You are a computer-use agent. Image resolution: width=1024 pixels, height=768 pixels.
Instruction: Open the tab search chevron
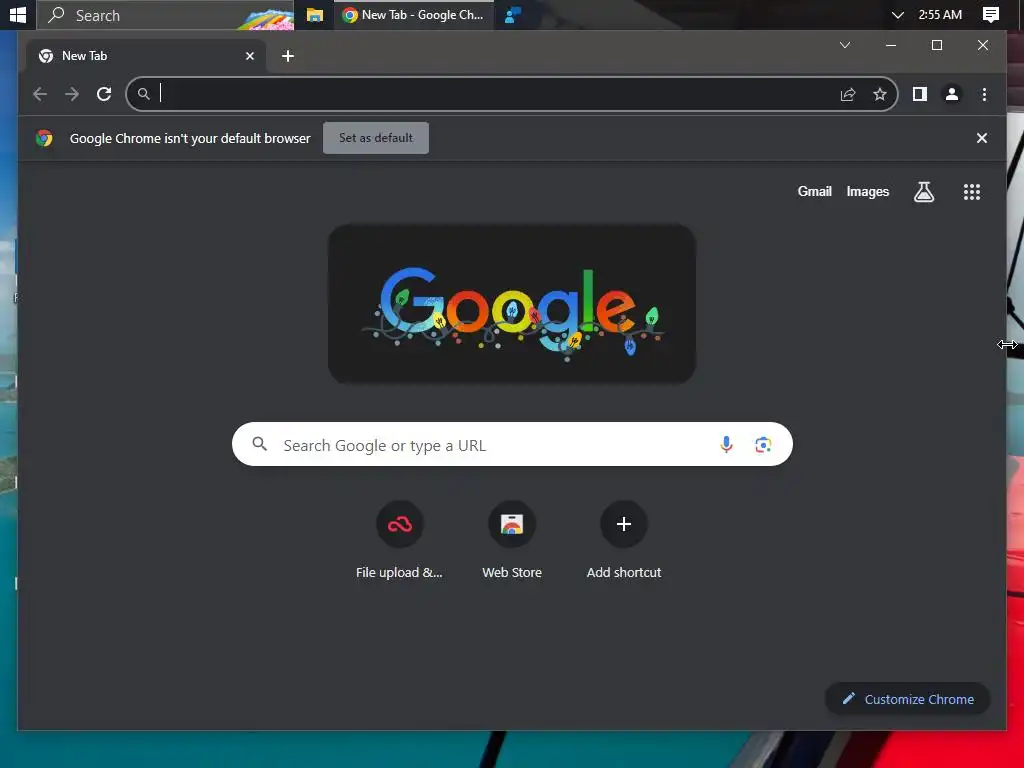coord(844,45)
